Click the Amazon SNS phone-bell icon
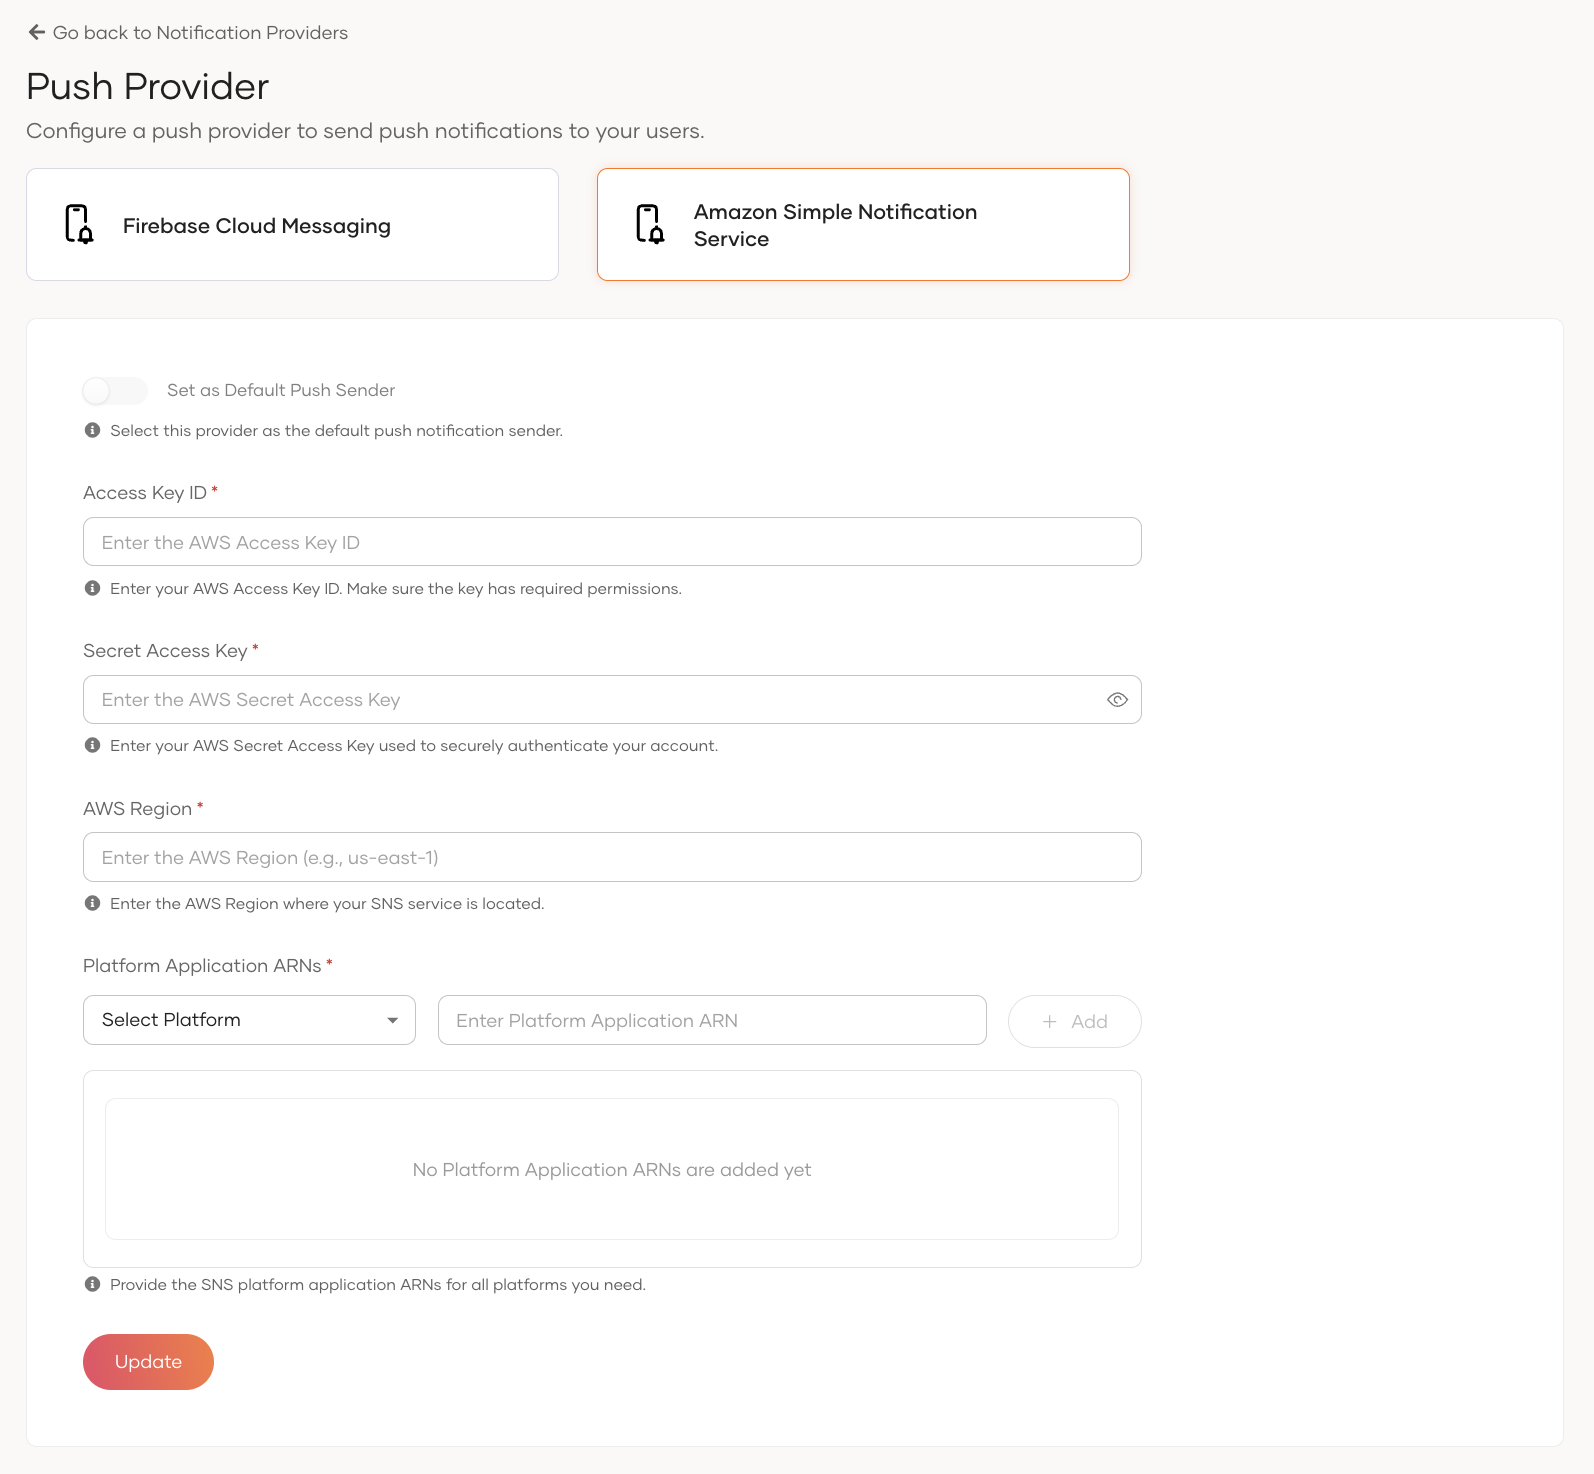1594x1474 pixels. pos(650,224)
